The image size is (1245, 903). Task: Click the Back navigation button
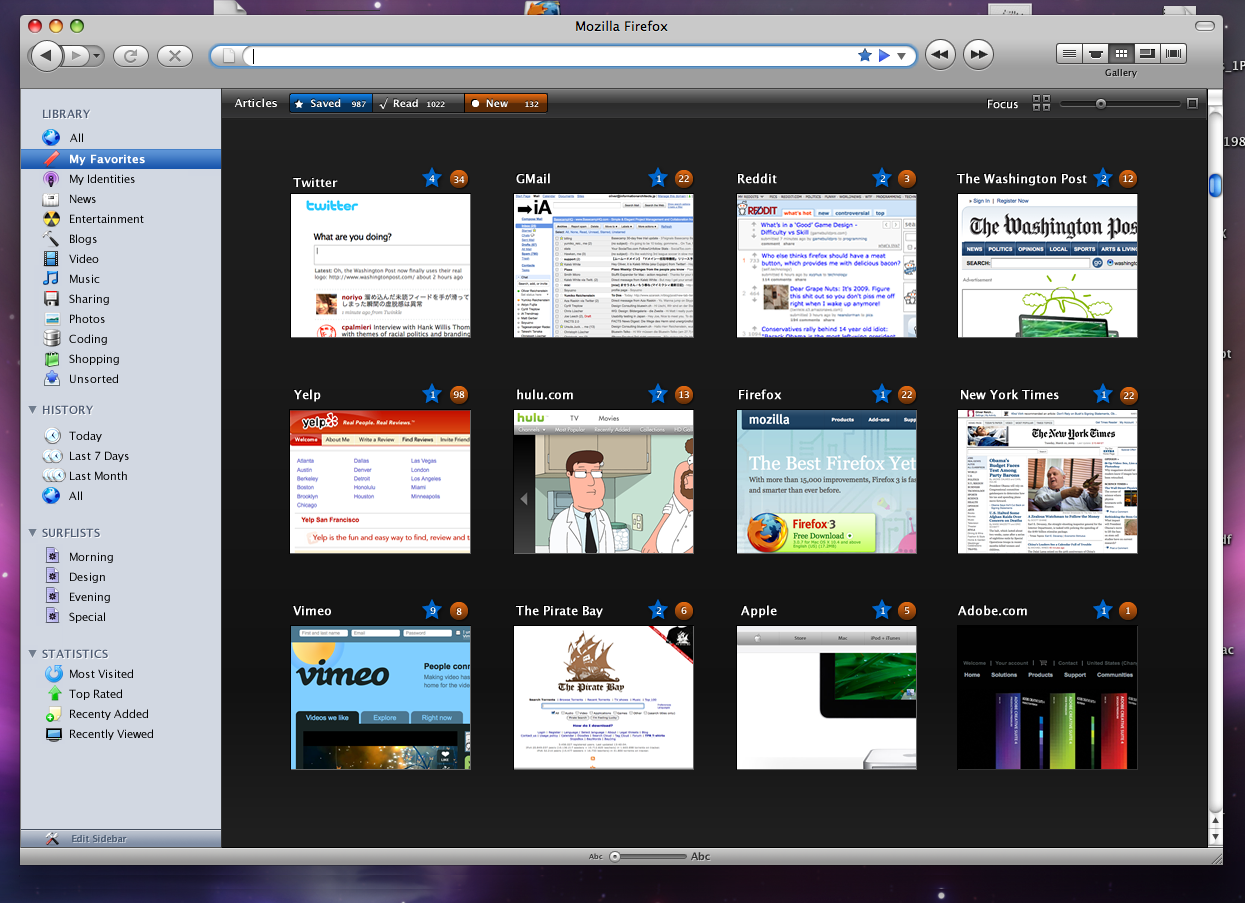click(45, 56)
